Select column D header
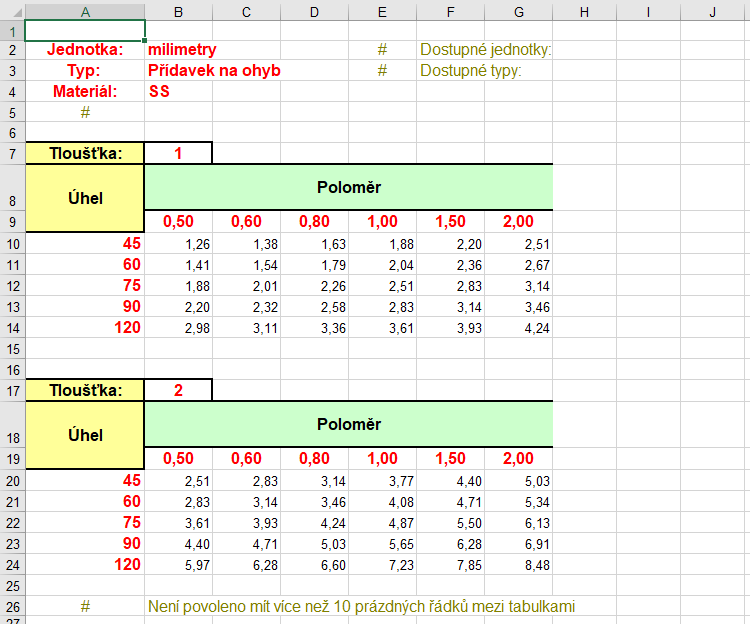The width and height of the screenshot is (750, 624). [314, 11]
